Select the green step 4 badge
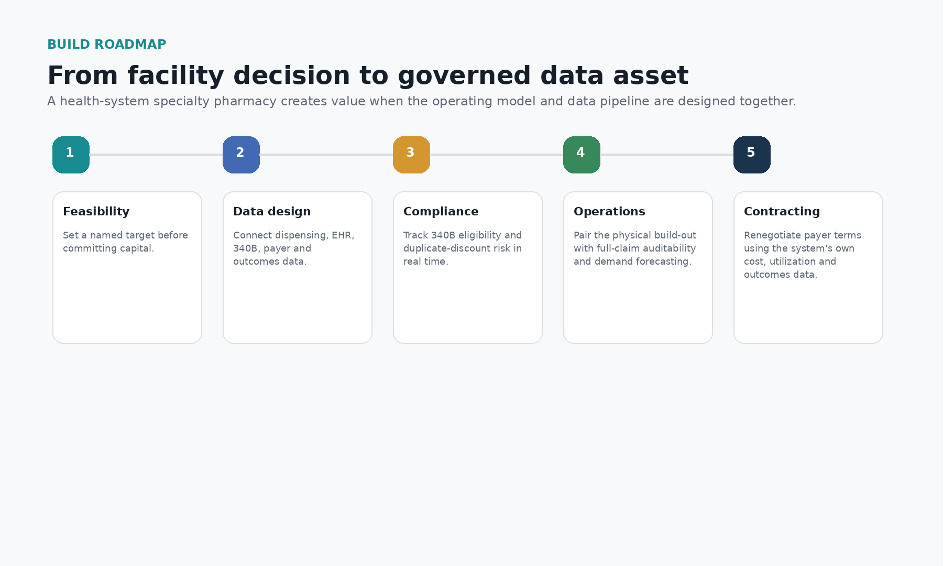Viewport: 944px width, 566px height. click(x=582, y=155)
